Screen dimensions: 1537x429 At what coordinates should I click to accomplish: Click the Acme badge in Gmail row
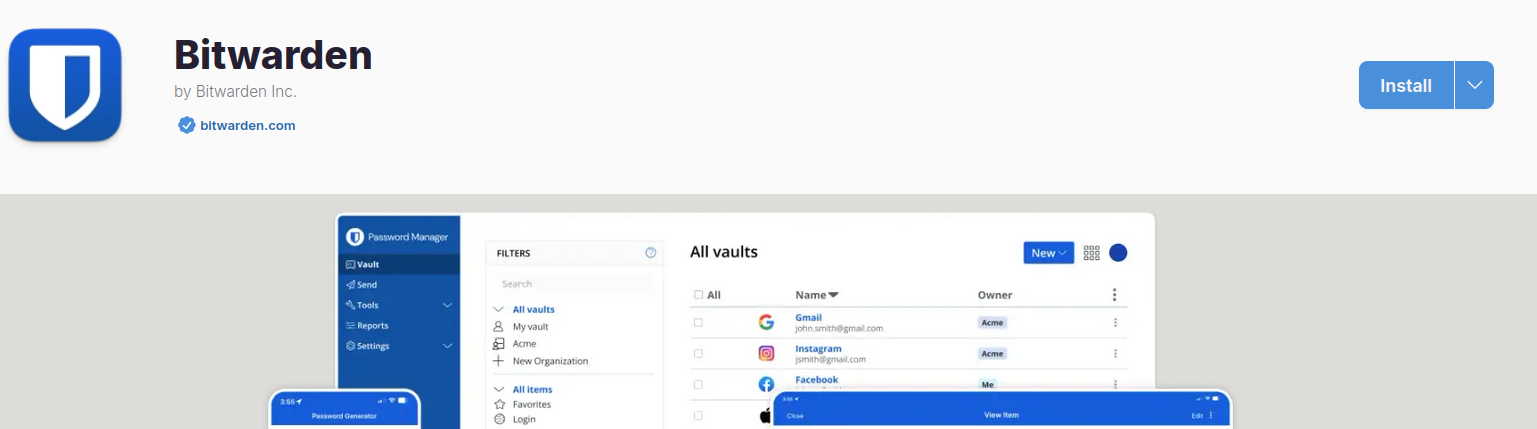pyautogui.click(x=992, y=323)
